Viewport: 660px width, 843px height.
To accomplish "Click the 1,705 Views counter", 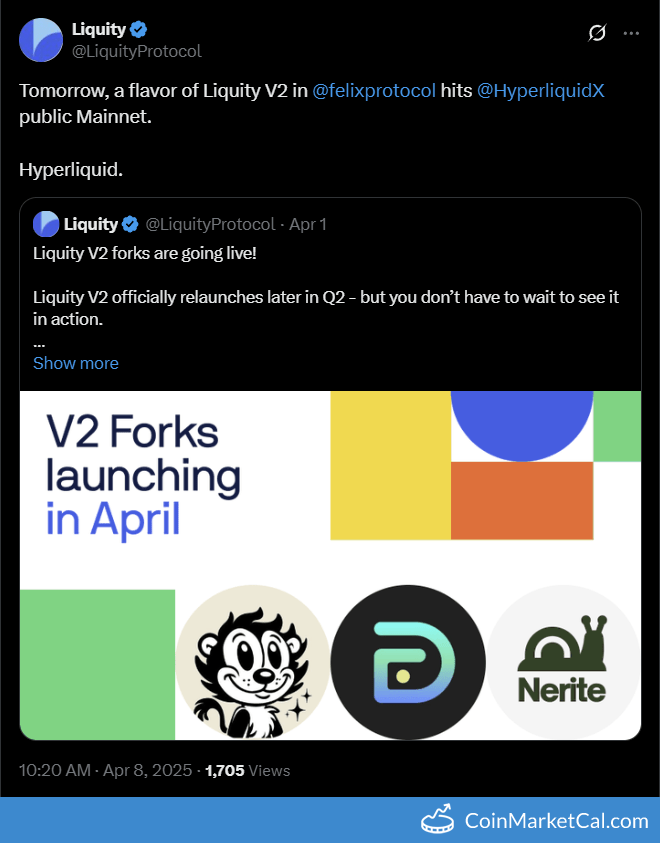I will [x=248, y=770].
